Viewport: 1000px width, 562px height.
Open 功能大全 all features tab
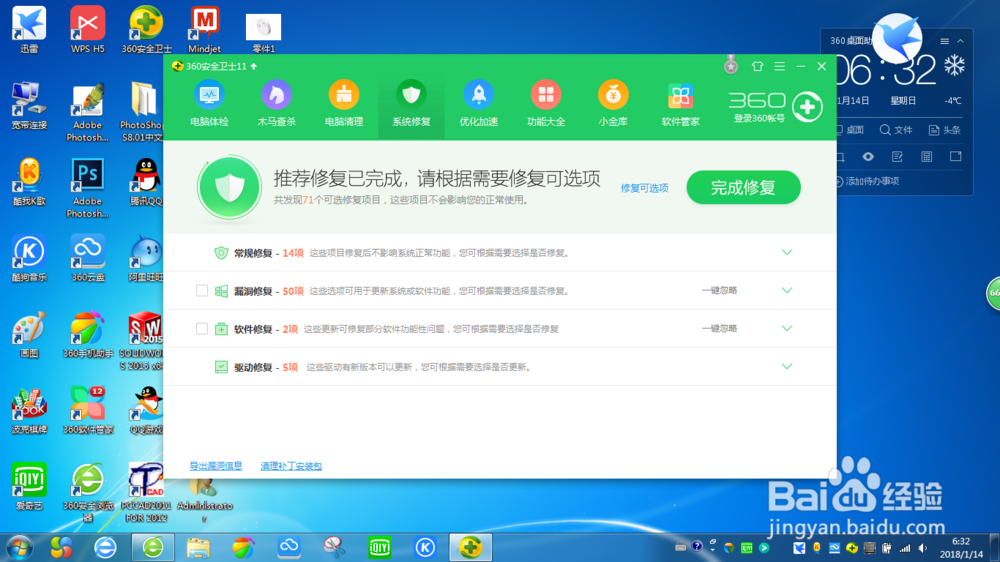click(546, 104)
